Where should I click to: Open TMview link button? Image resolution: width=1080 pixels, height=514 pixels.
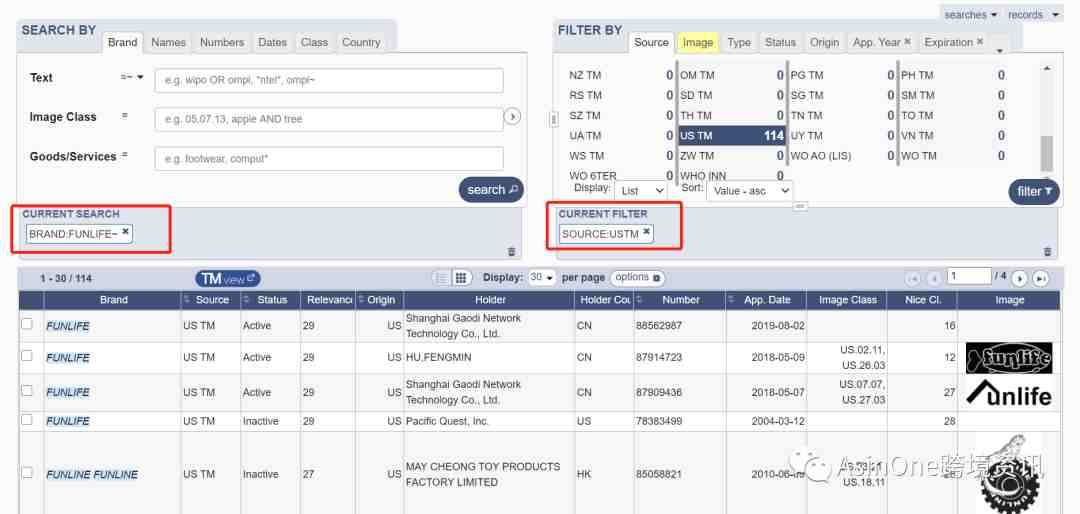coord(228,278)
